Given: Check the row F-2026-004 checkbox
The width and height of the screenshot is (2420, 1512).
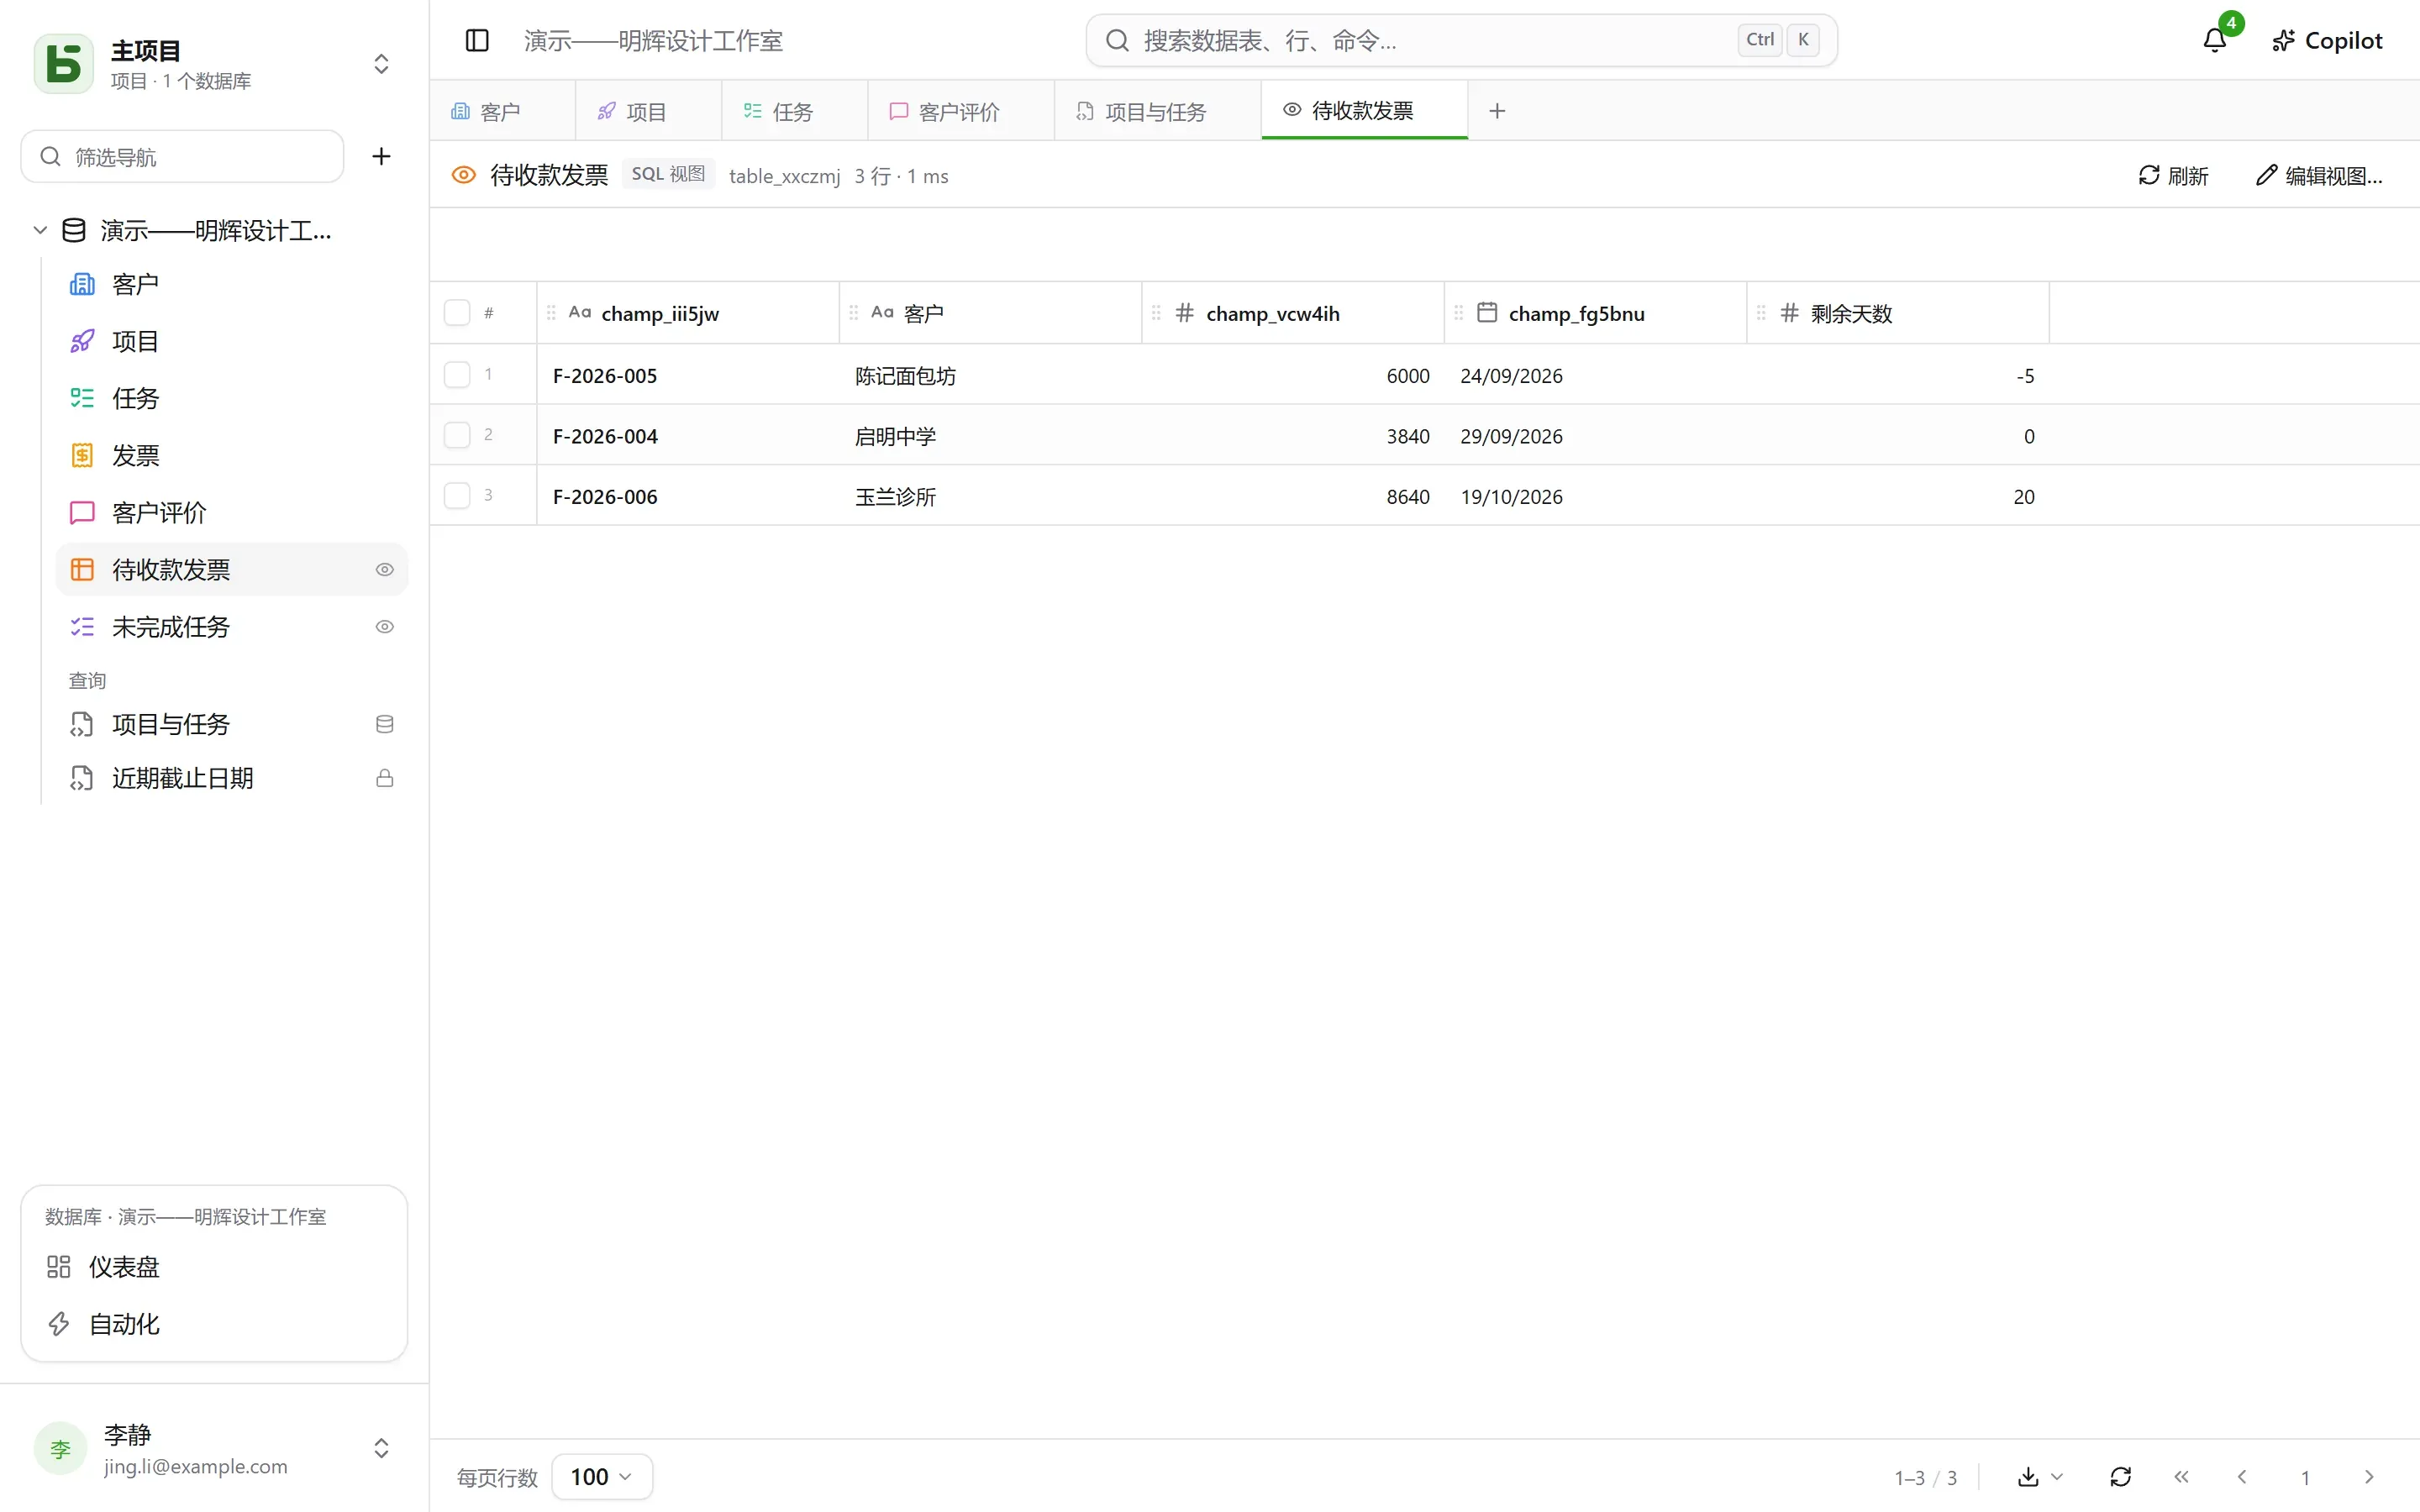Looking at the screenshot, I should [457, 435].
